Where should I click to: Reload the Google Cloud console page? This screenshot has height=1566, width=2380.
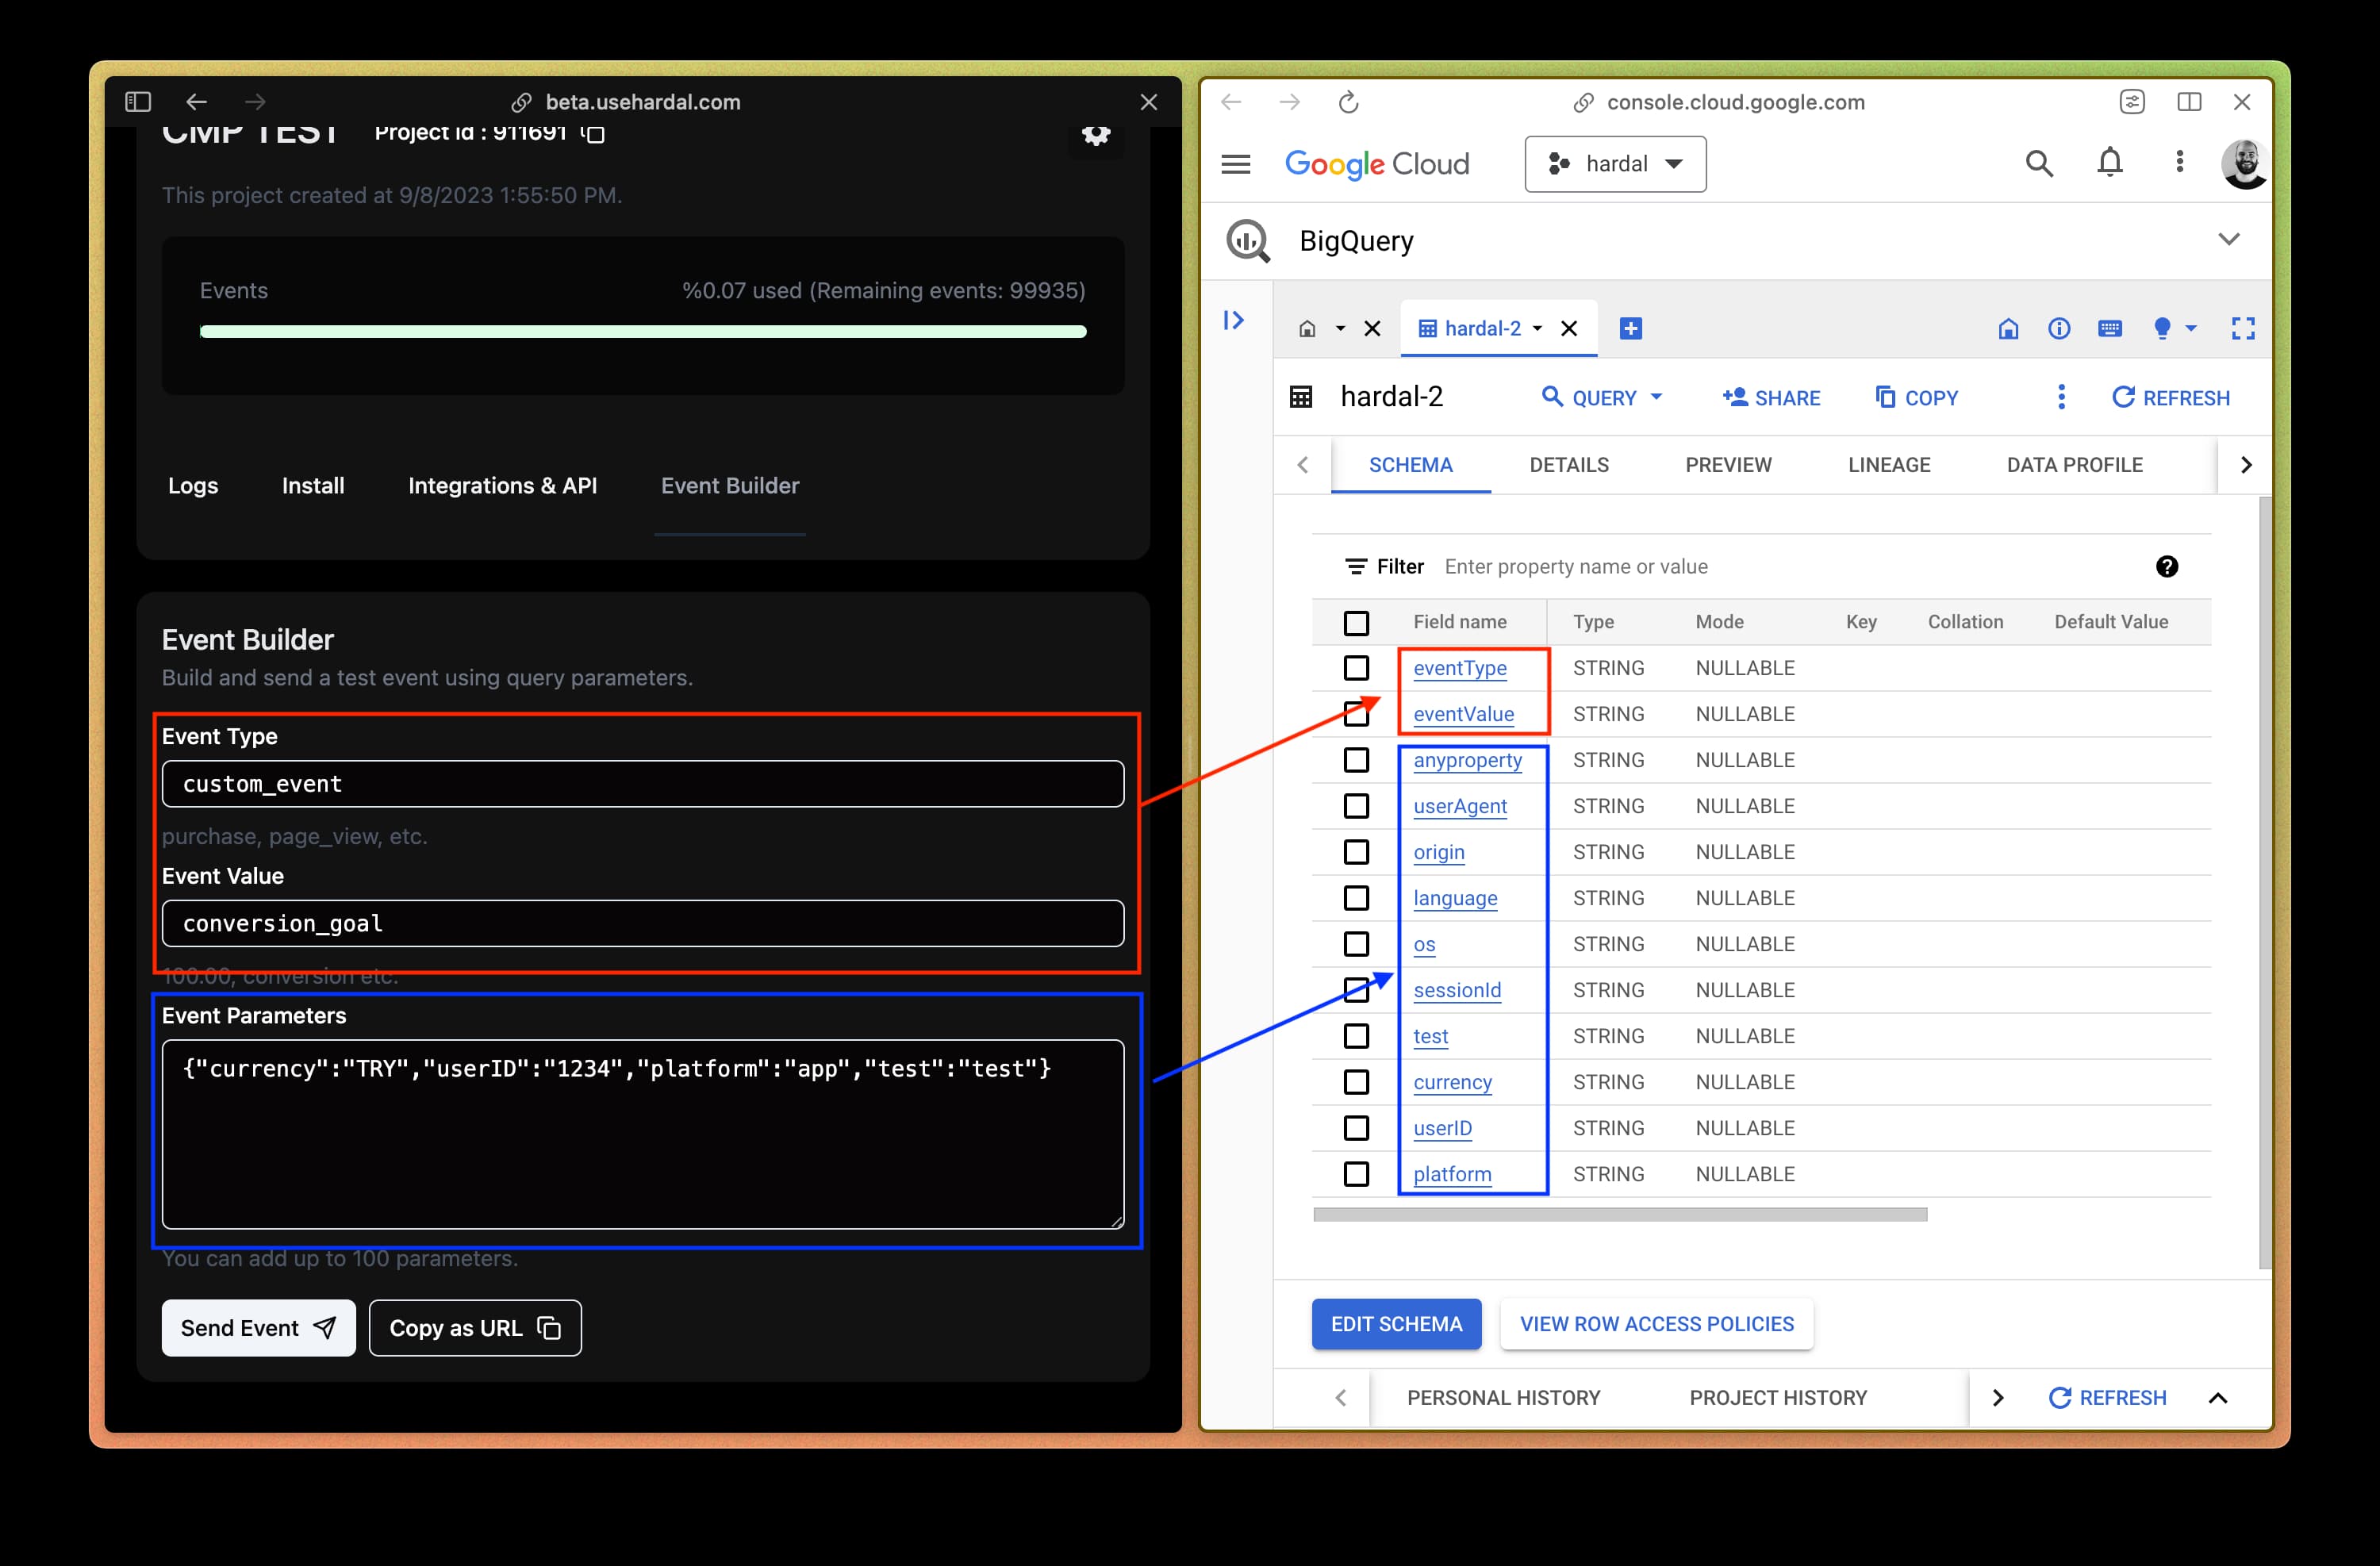click(x=1348, y=102)
